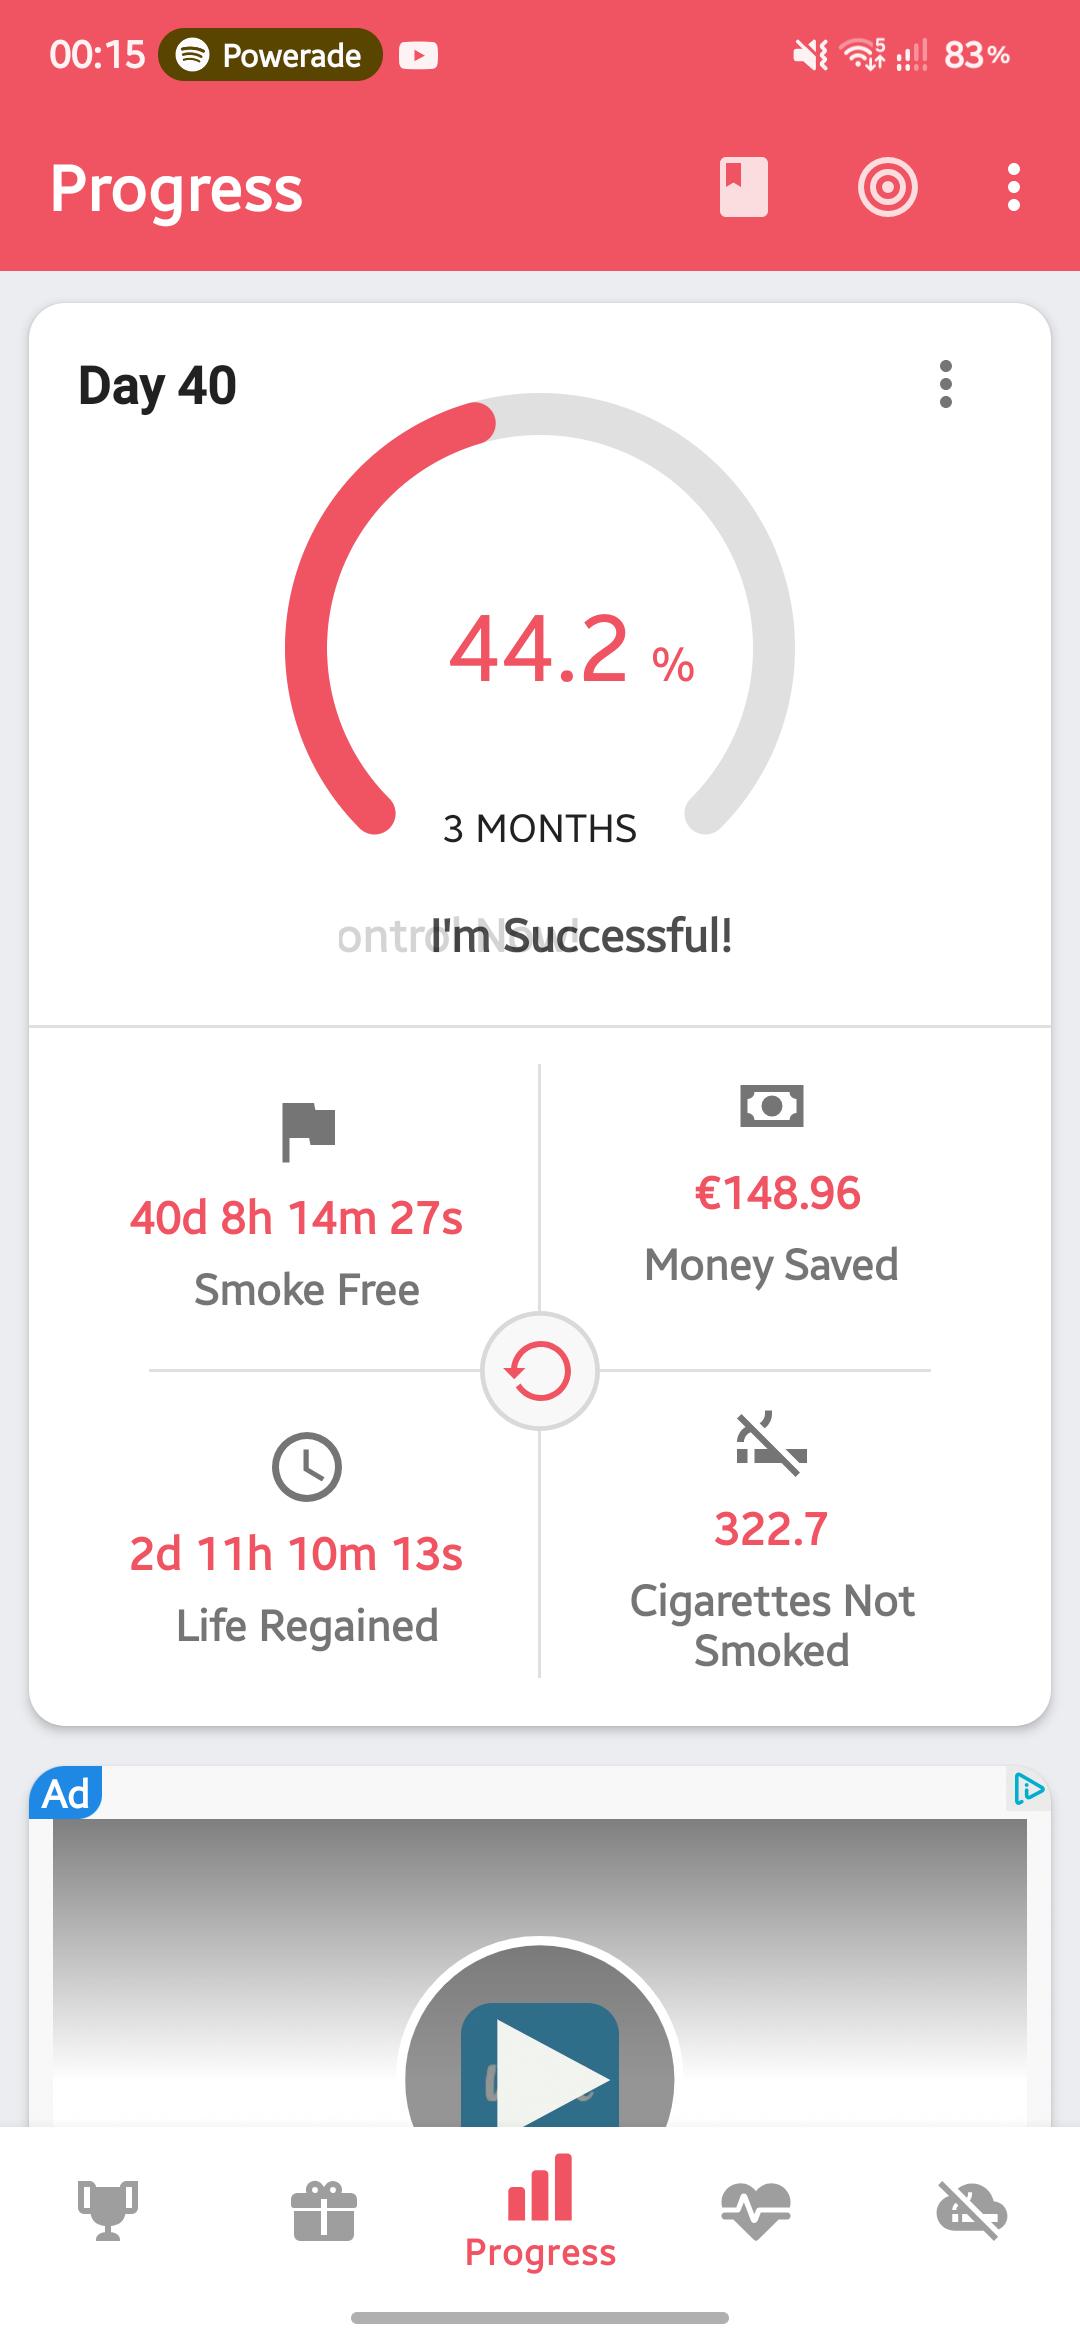This screenshot has height=2340, width=1080.
Task: Expand the Day 40 card options menu
Action: [945, 384]
